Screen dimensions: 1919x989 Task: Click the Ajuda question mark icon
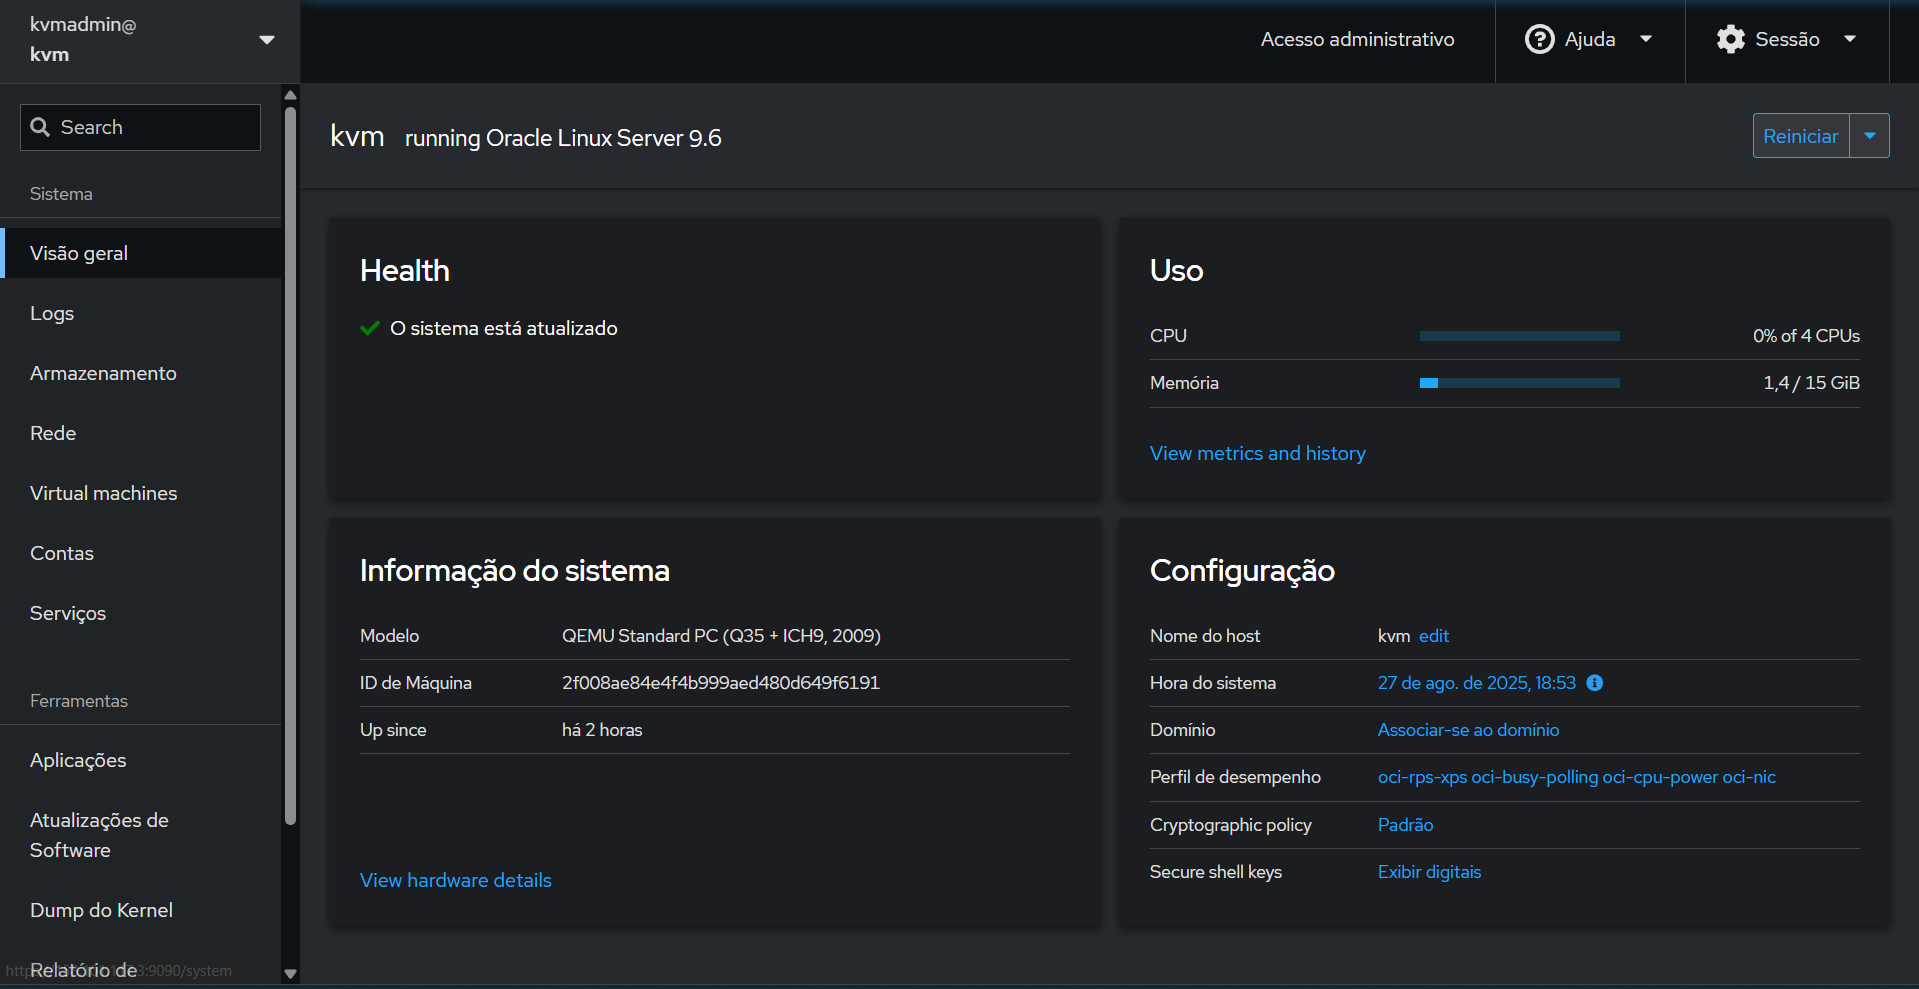[1539, 39]
